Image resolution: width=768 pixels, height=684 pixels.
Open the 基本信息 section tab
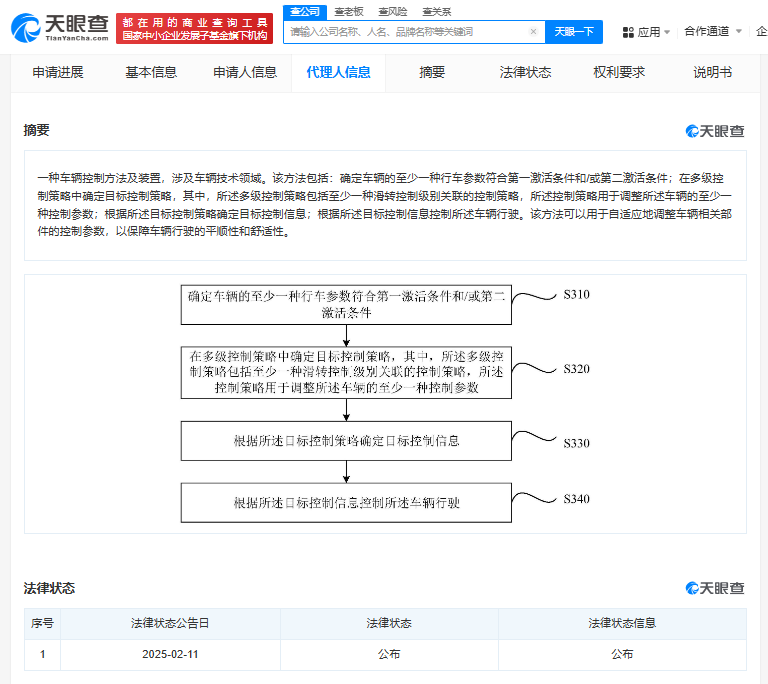click(151, 72)
